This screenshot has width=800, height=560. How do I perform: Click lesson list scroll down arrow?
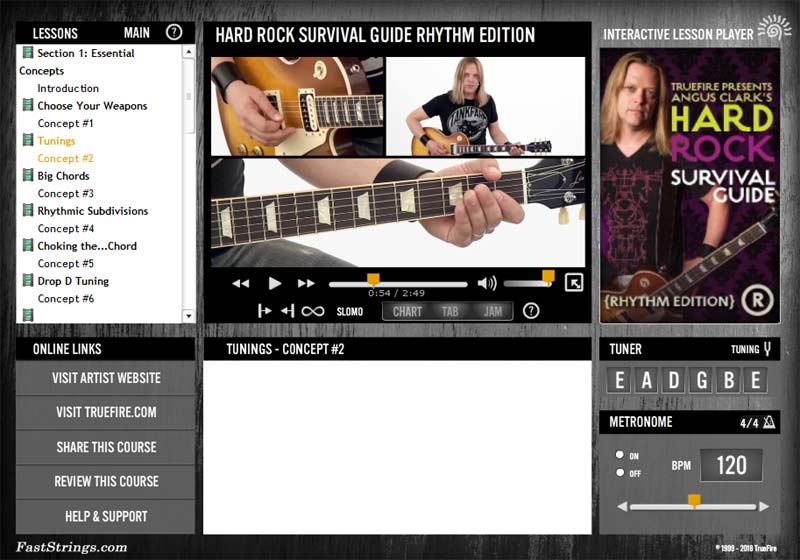189,316
